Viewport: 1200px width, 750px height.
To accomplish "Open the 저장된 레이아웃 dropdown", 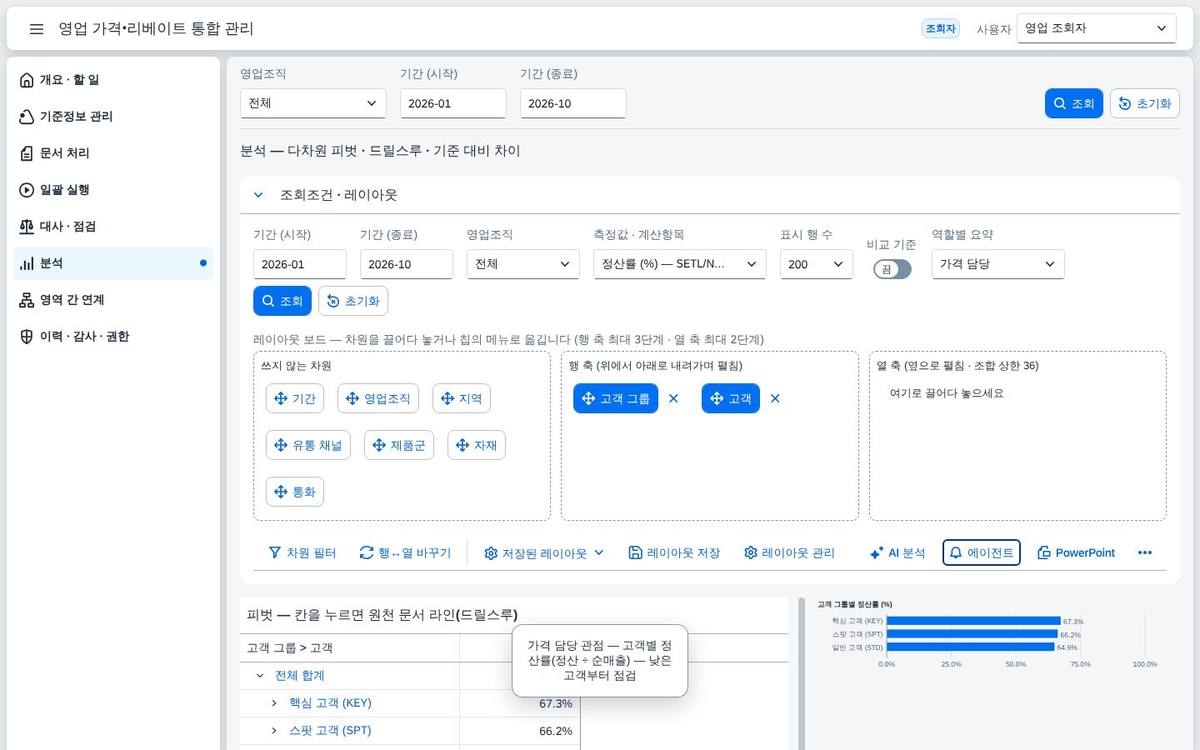I will click(x=544, y=553).
